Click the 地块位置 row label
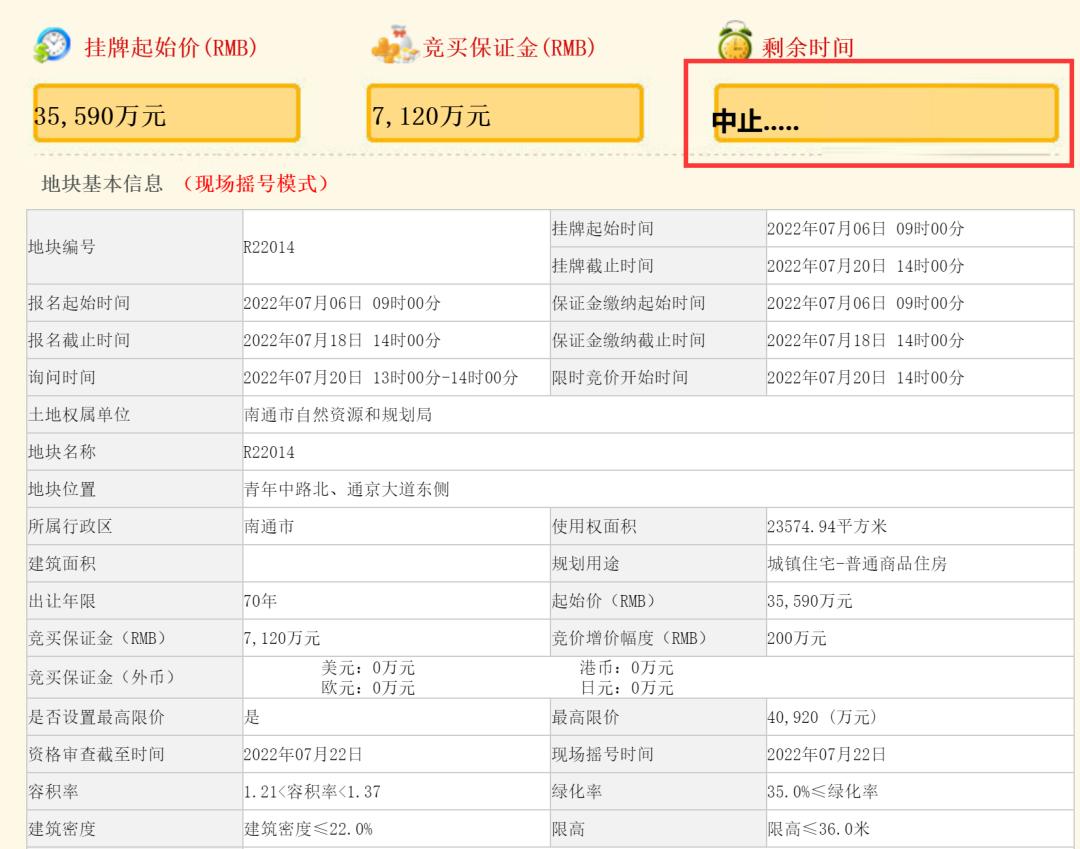The image size is (1080, 849). (x=61, y=490)
